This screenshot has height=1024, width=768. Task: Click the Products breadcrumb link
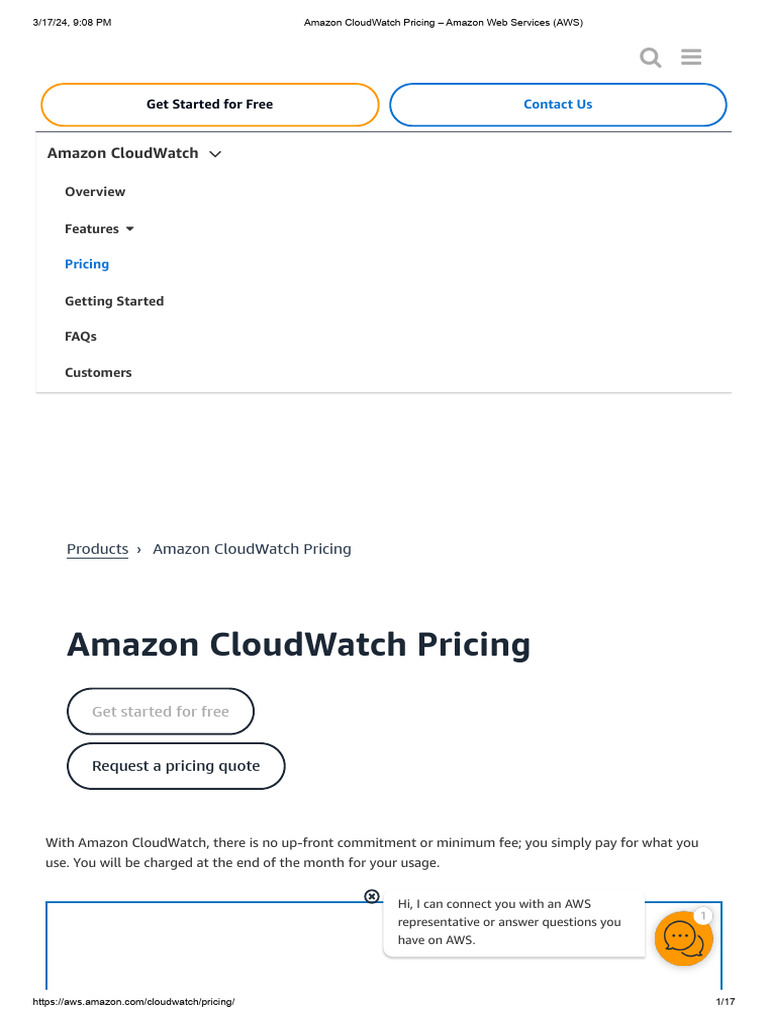[97, 549]
